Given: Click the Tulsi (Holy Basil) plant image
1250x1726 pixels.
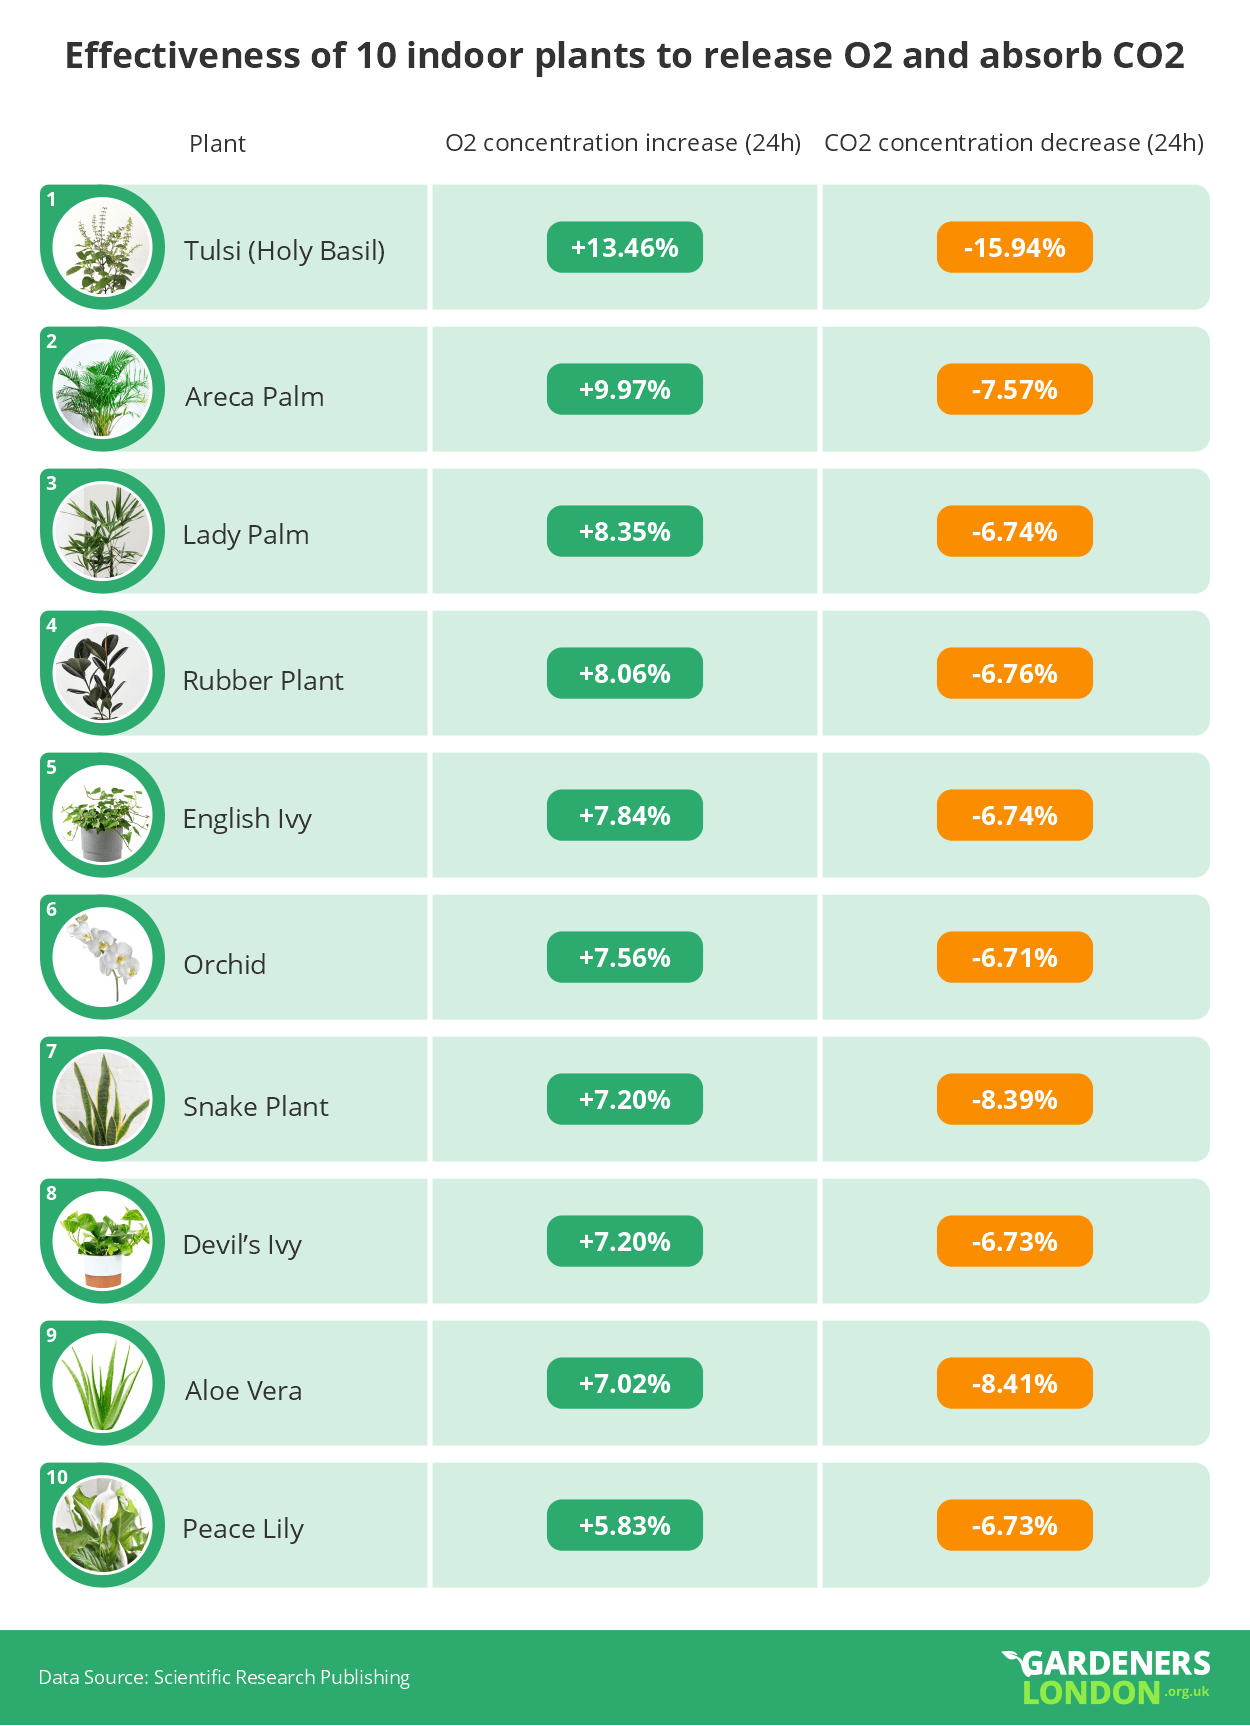Looking at the screenshot, I should click(x=102, y=247).
